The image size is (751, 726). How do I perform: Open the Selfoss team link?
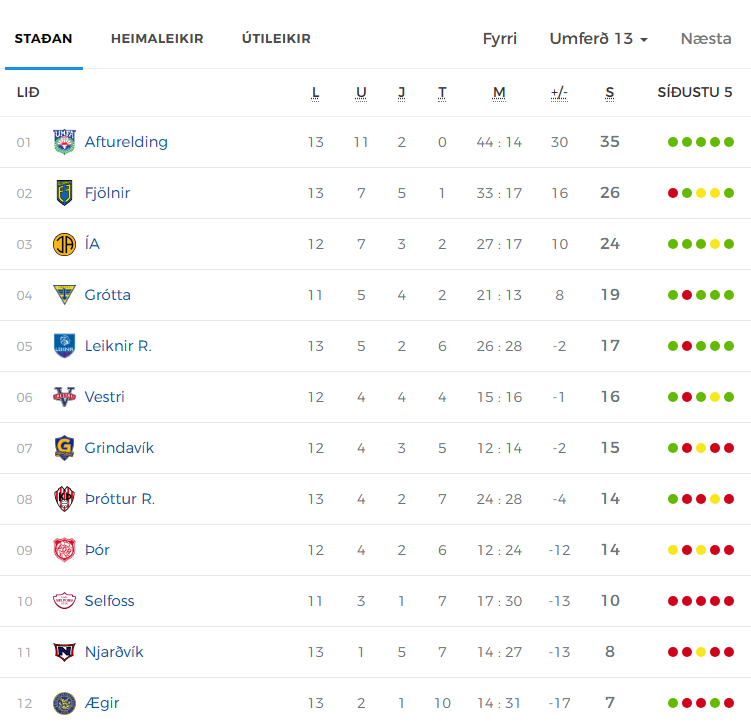tap(109, 601)
